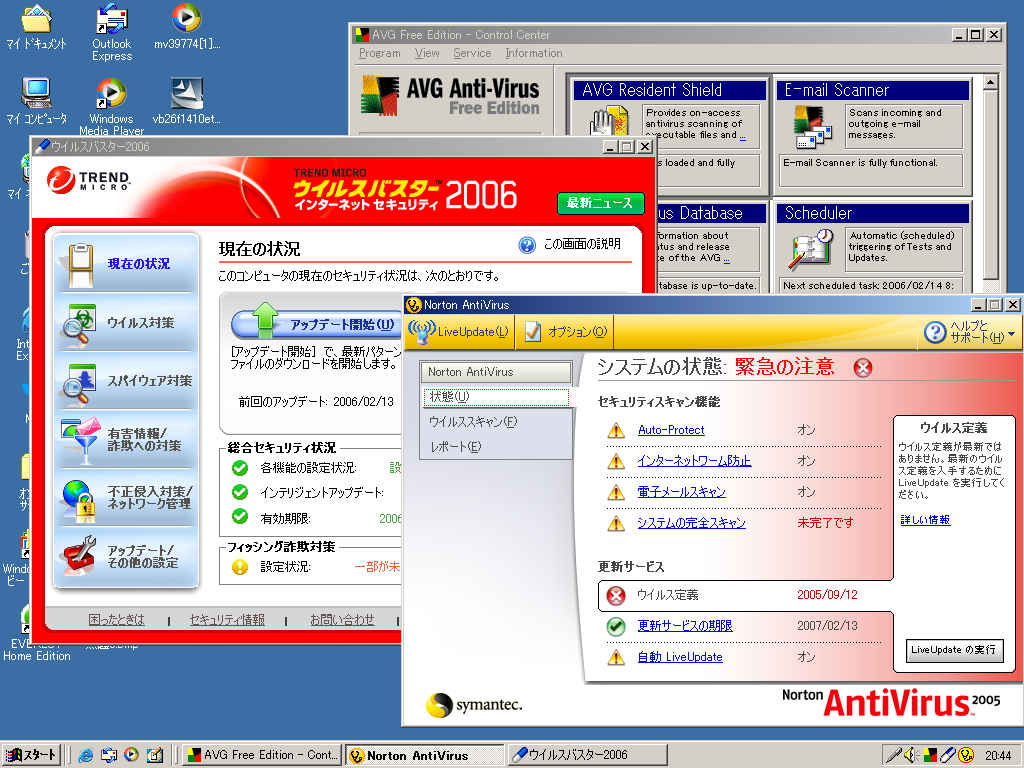This screenshot has height=768, width=1024.
Task: Open 更新サービスの期限 link
Action: pyautogui.click(x=684, y=626)
